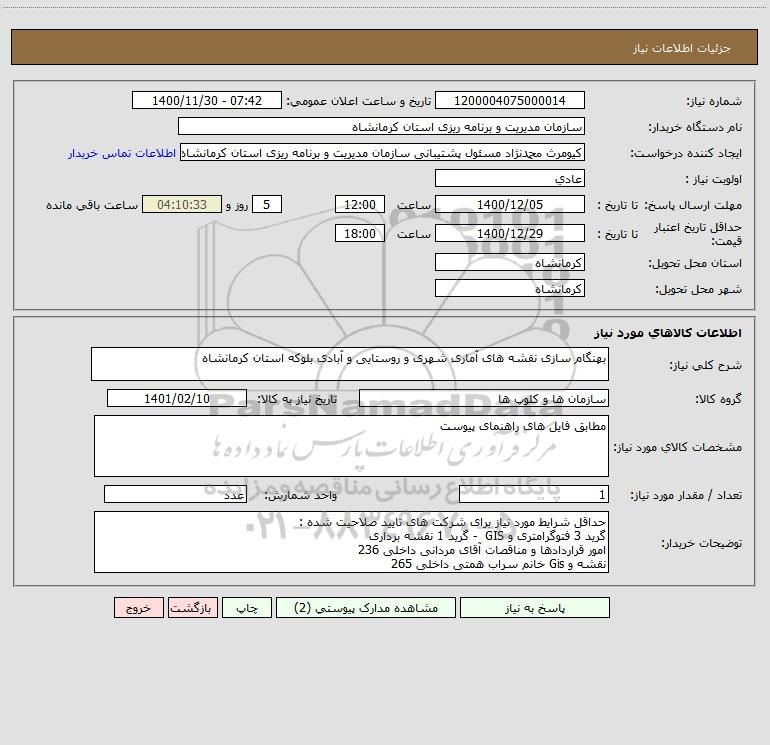Click the announcement date field 1400/11/30 - 07:42
This screenshot has width=770, height=745.
pyautogui.click(x=207, y=100)
